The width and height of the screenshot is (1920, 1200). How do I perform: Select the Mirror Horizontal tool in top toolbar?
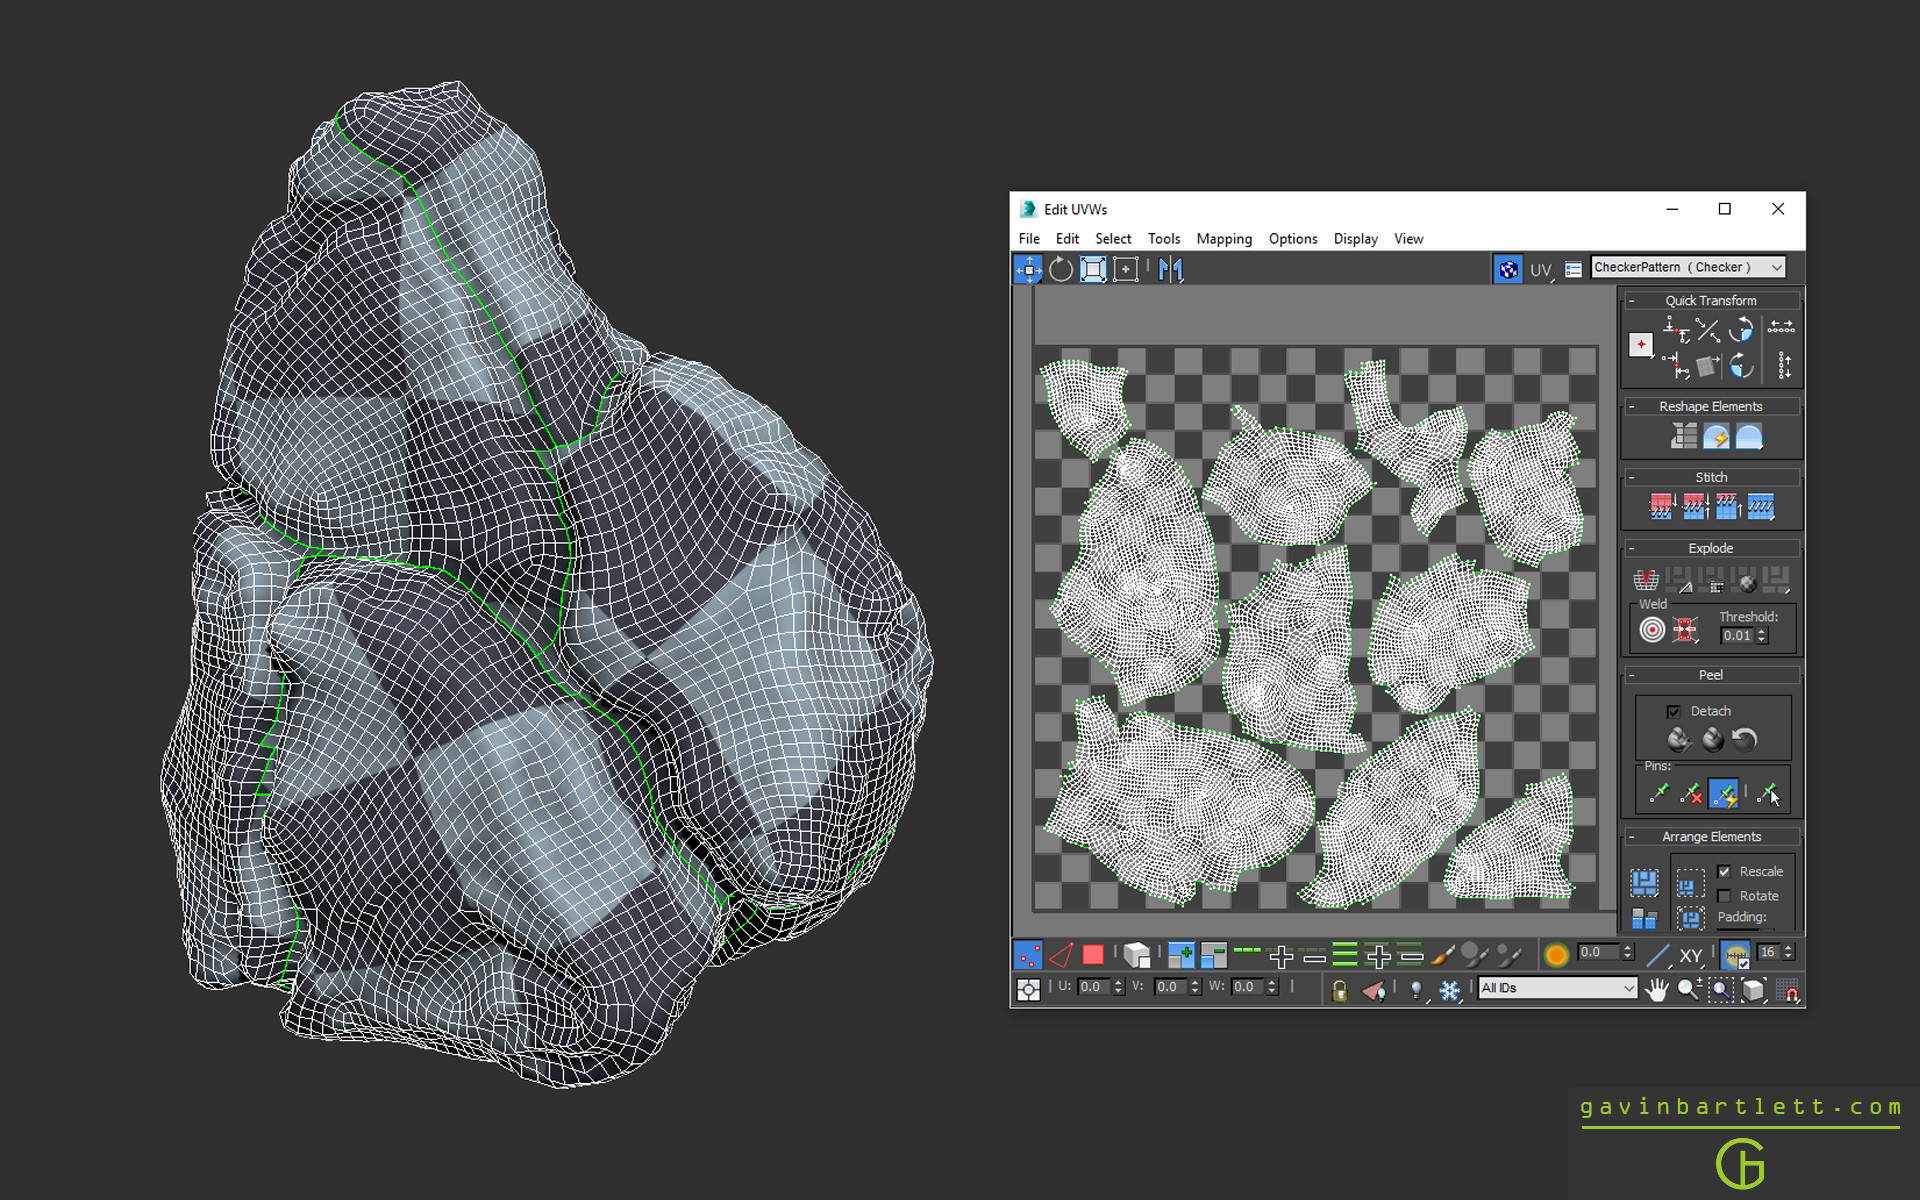point(1170,269)
